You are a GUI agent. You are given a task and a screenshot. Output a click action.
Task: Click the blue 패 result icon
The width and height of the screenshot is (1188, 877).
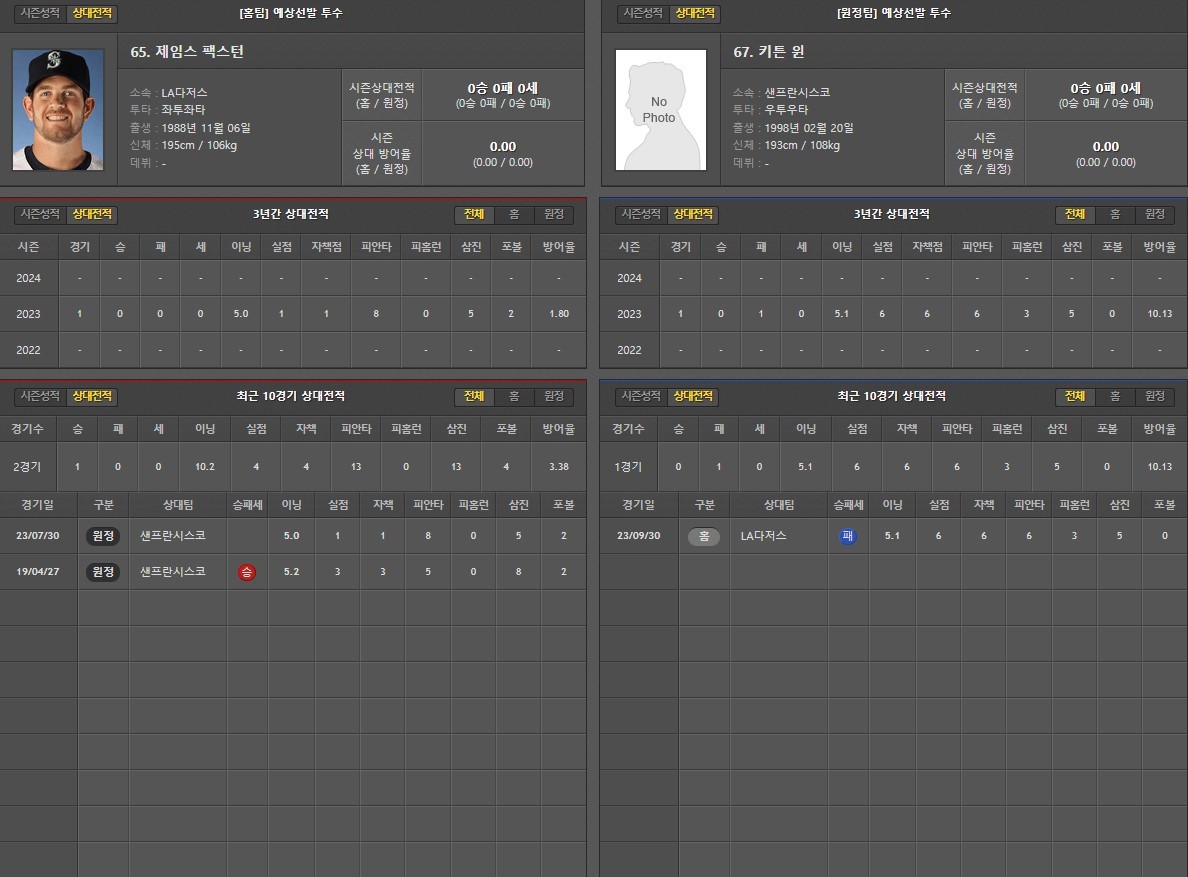pyautogui.click(x=848, y=536)
